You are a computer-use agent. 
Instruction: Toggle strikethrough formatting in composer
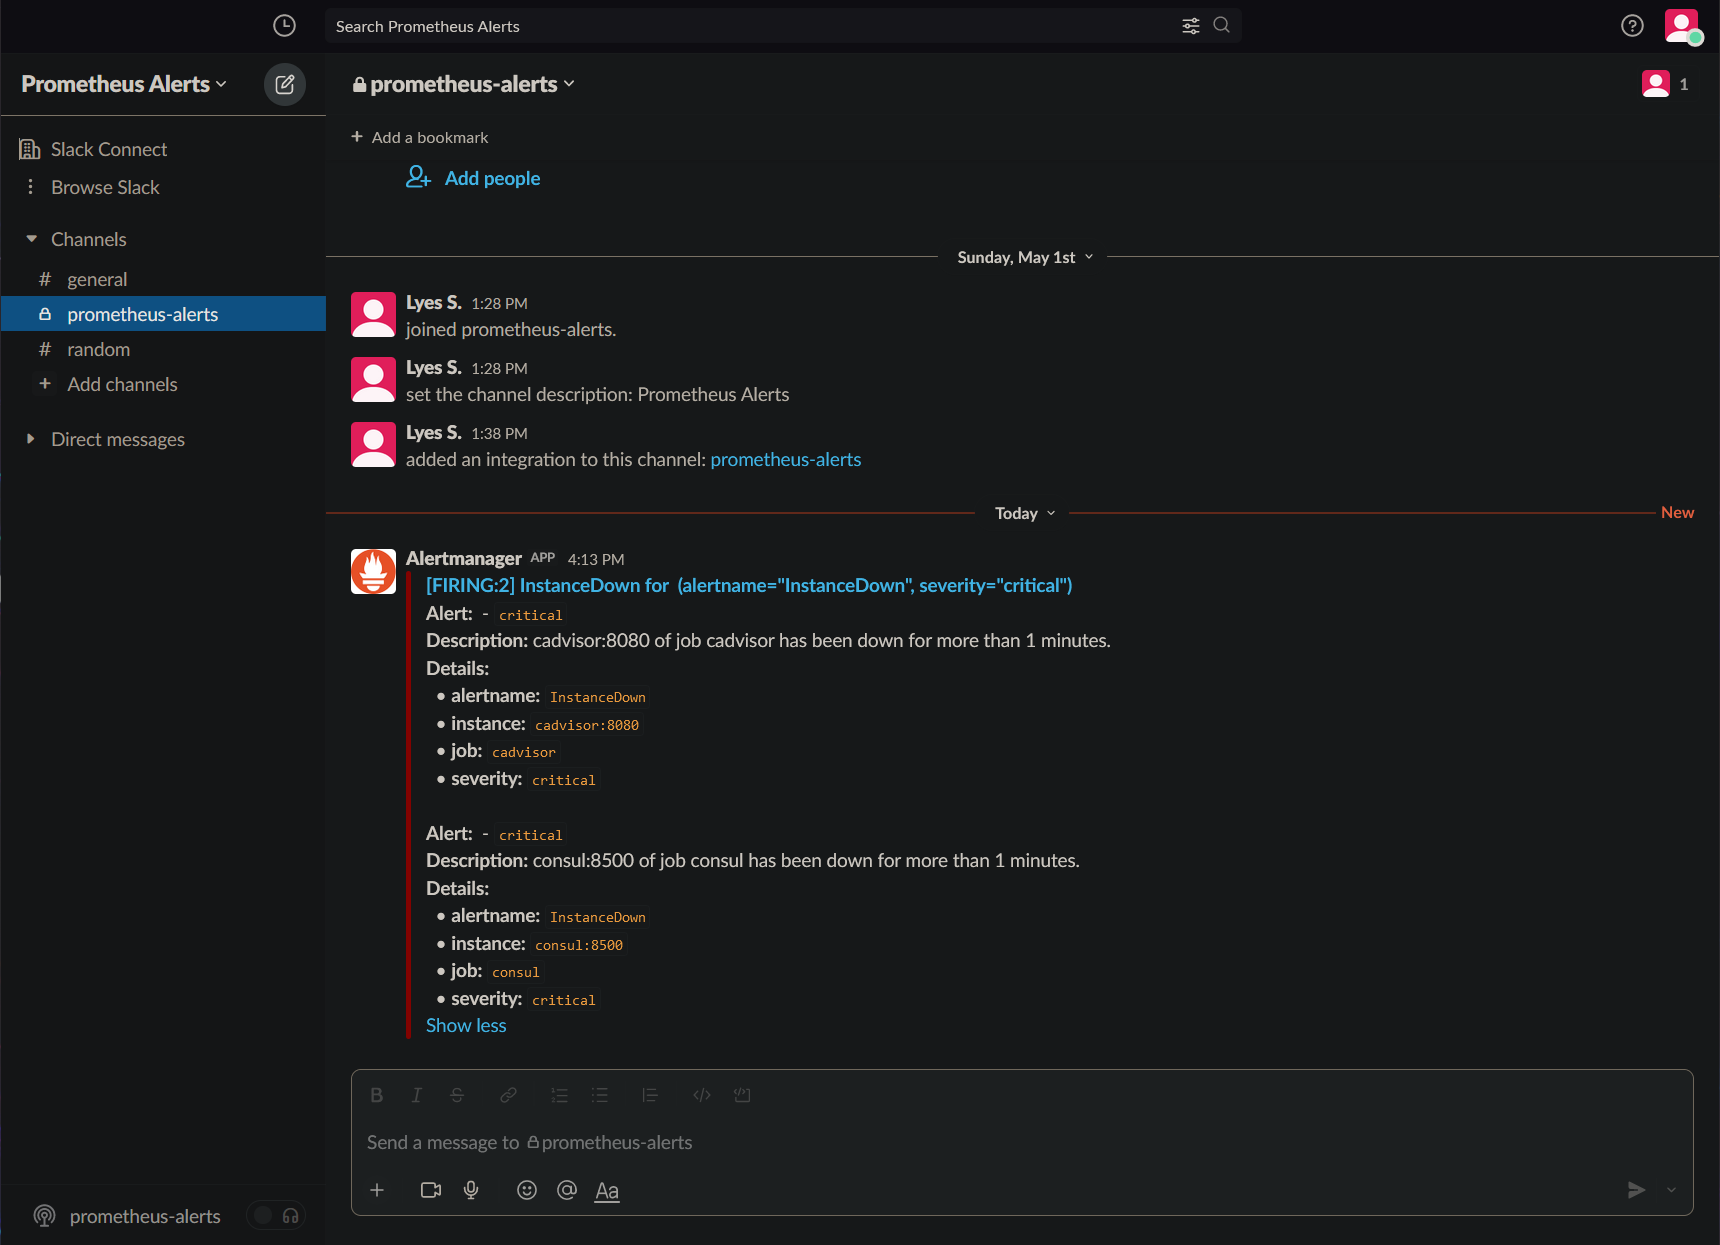(457, 1095)
